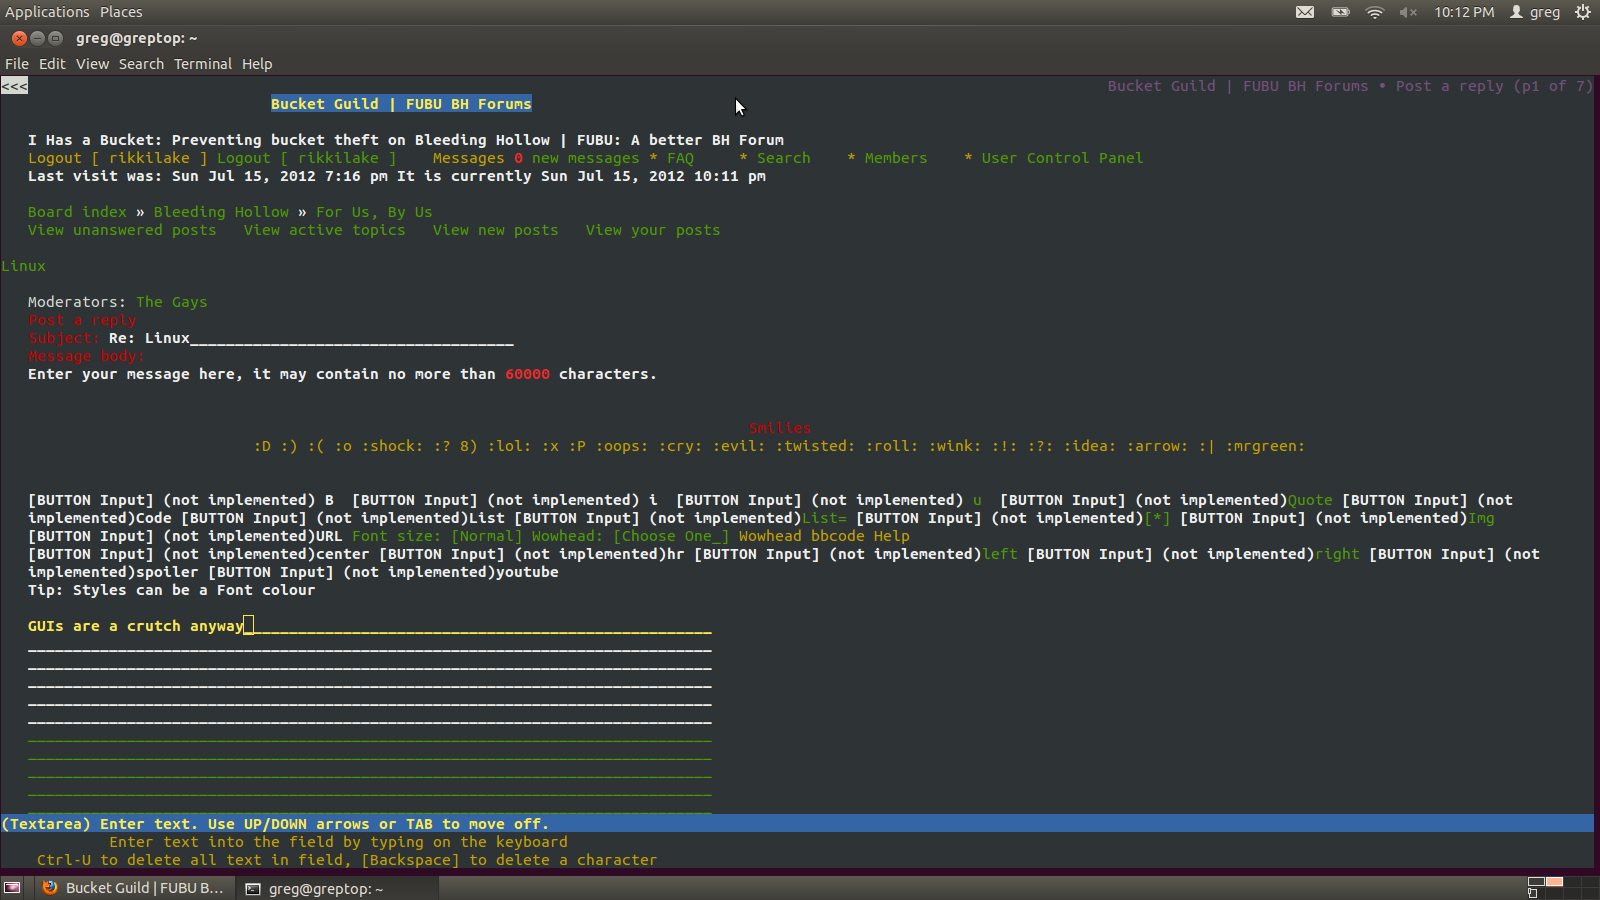
Task: Follow the first Logout rikkilake link
Action: click(x=117, y=158)
